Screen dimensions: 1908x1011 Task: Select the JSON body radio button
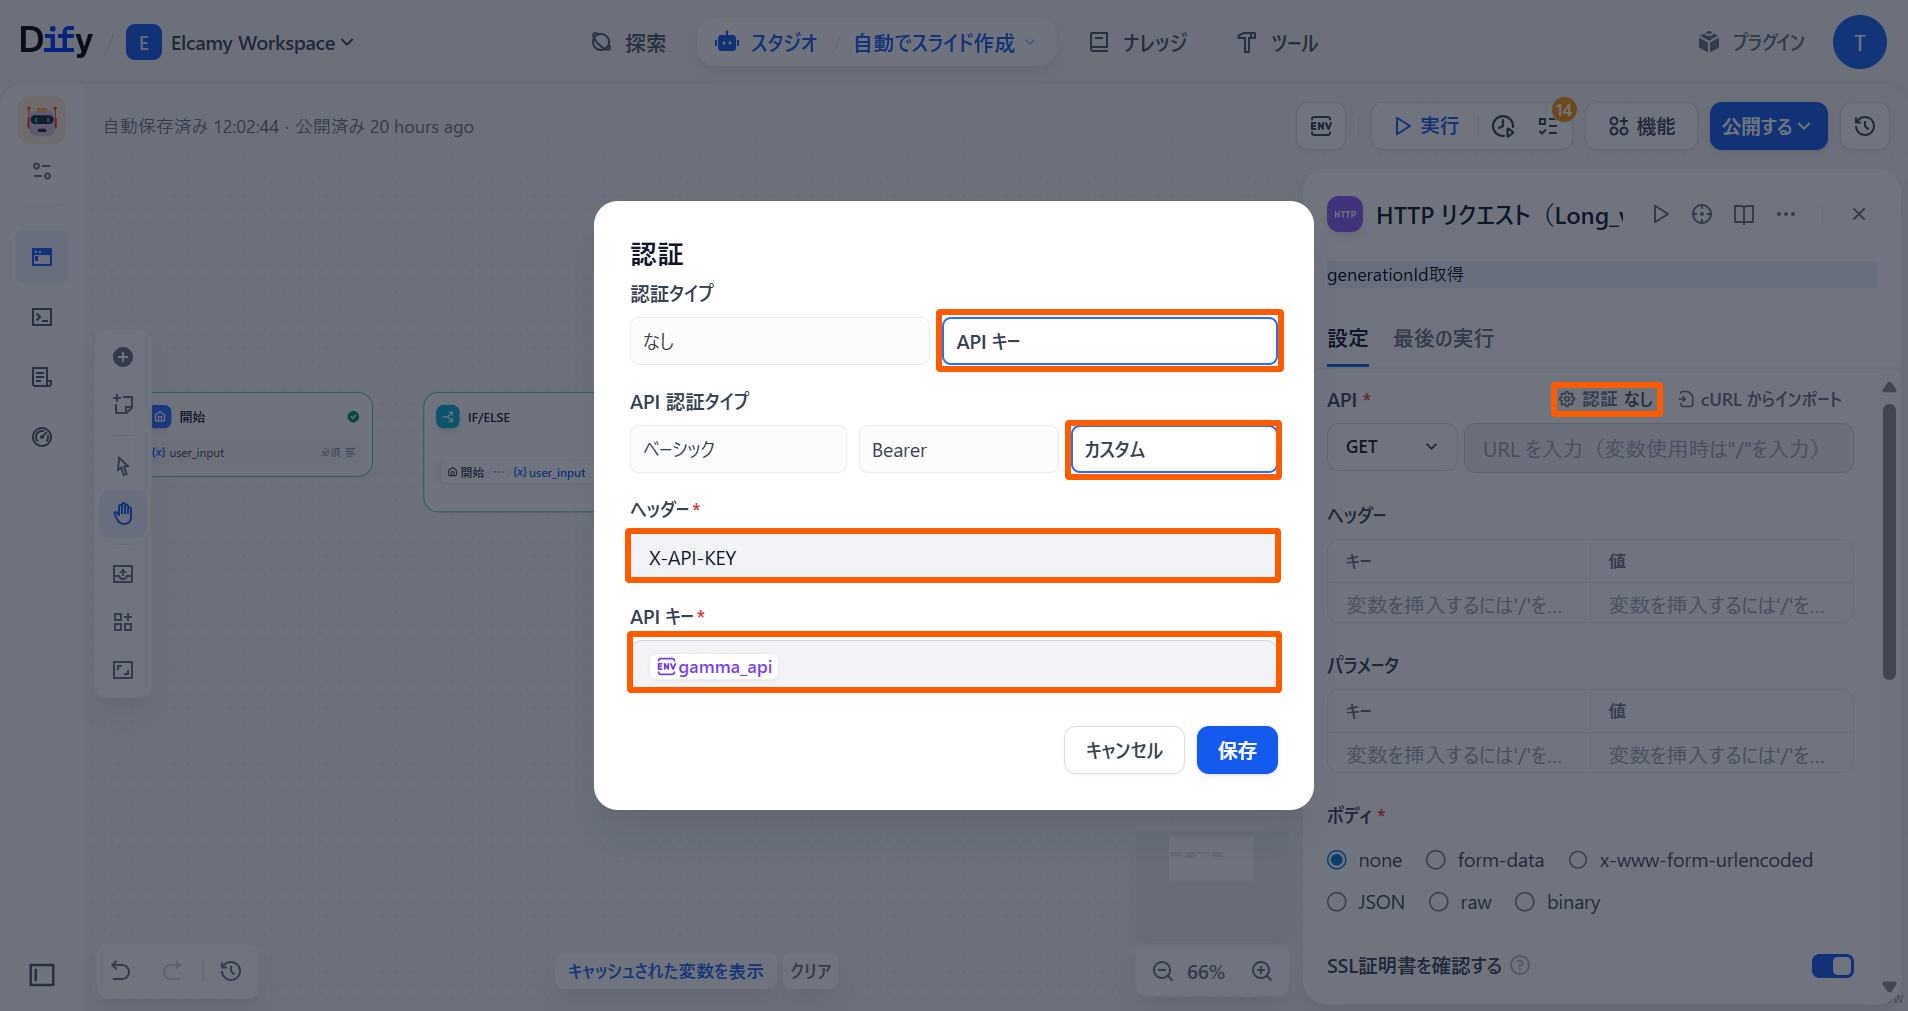[x=1338, y=902]
